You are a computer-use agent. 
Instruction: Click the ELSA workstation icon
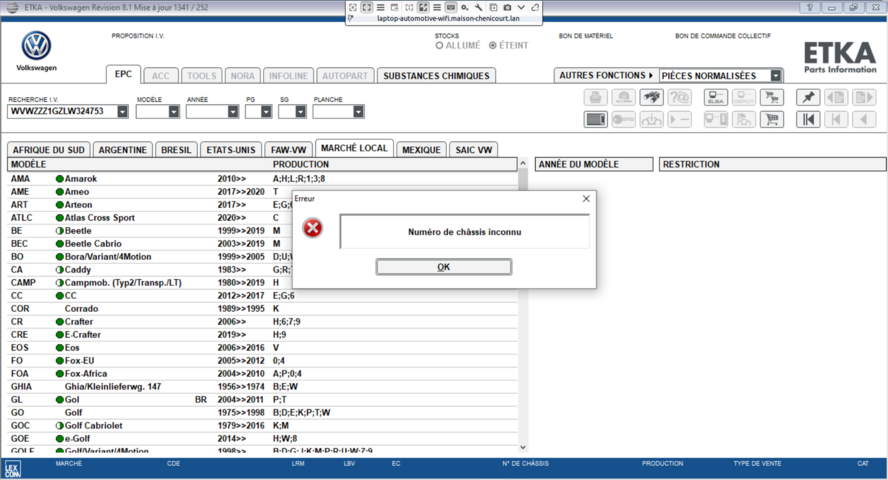click(x=716, y=97)
